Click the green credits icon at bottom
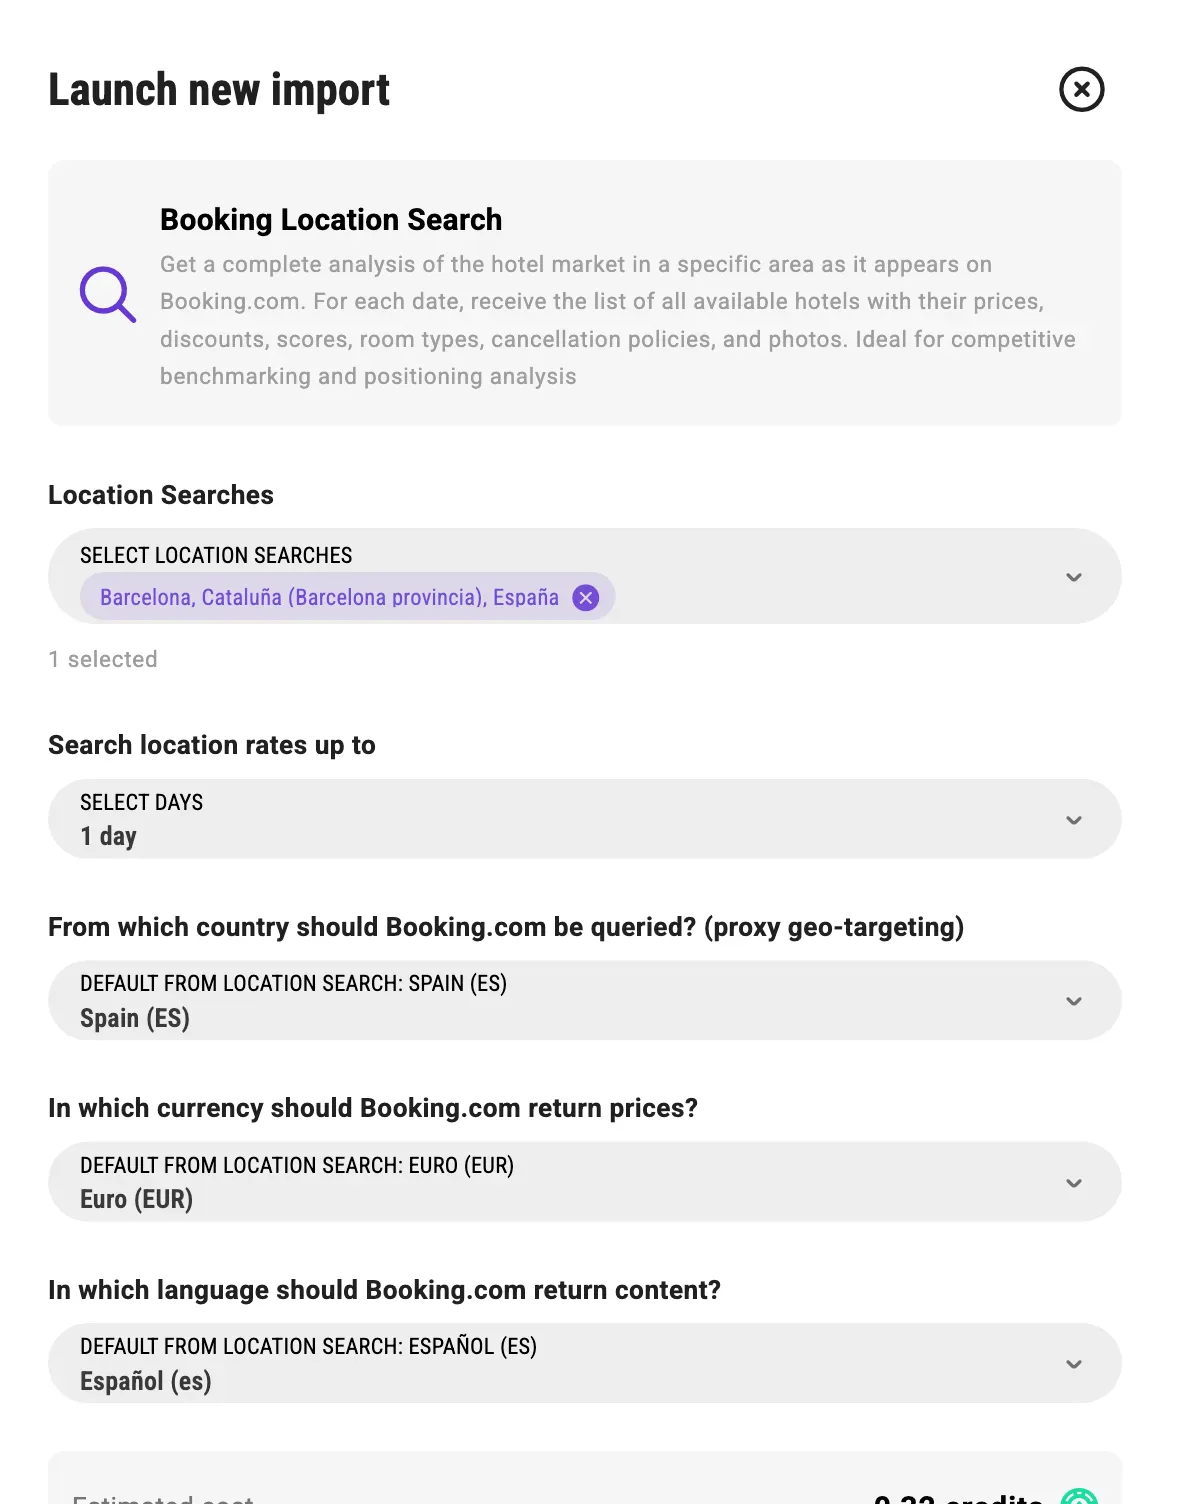Screen dimensions: 1200x1504 (x=1079, y=1497)
